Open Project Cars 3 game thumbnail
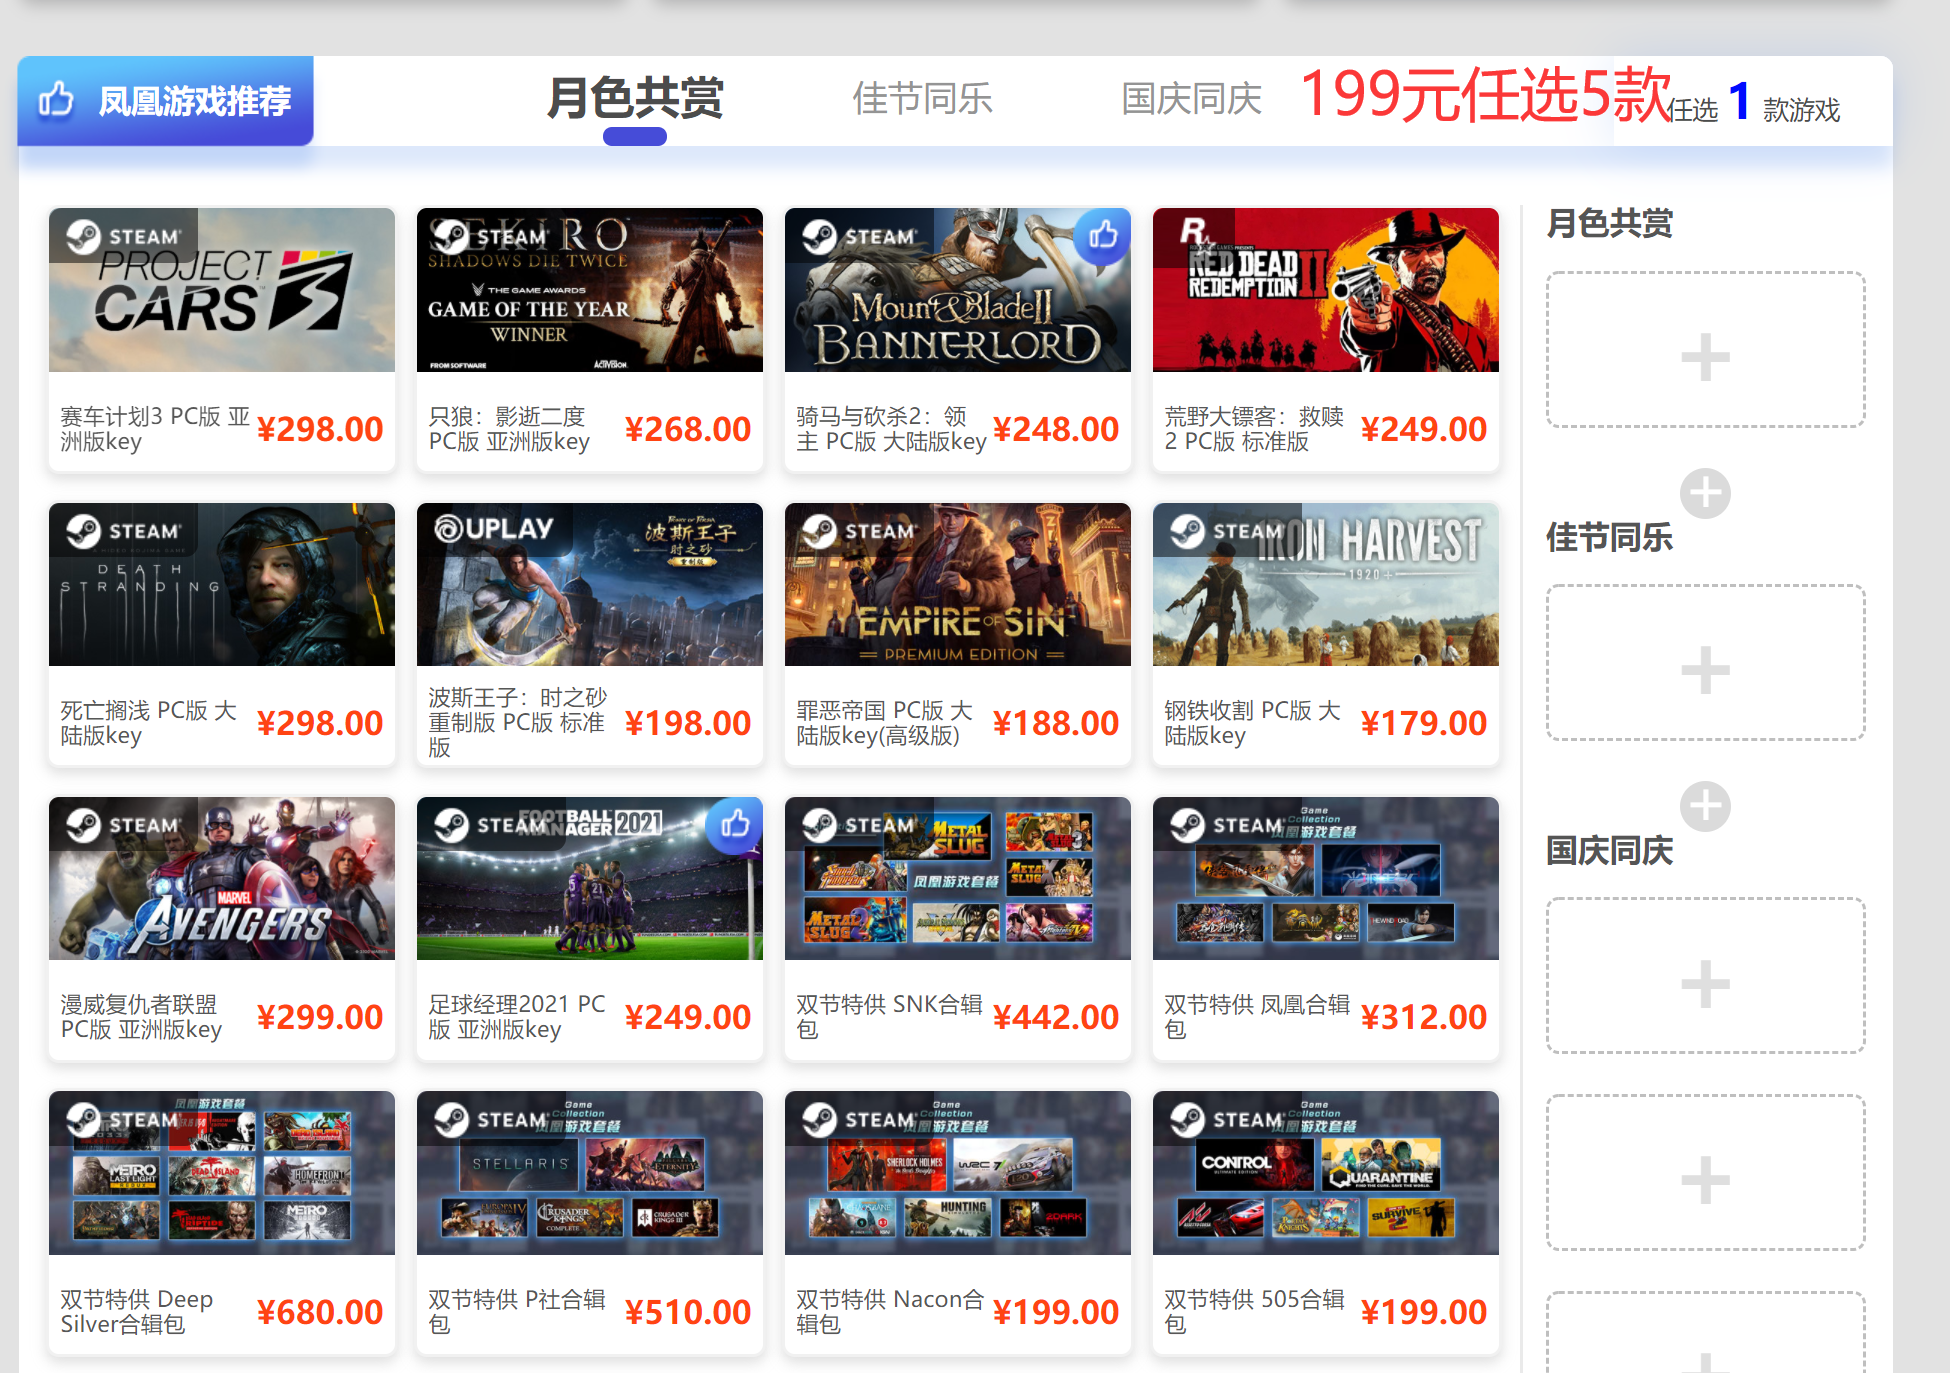The width and height of the screenshot is (1950, 1373). click(x=222, y=290)
